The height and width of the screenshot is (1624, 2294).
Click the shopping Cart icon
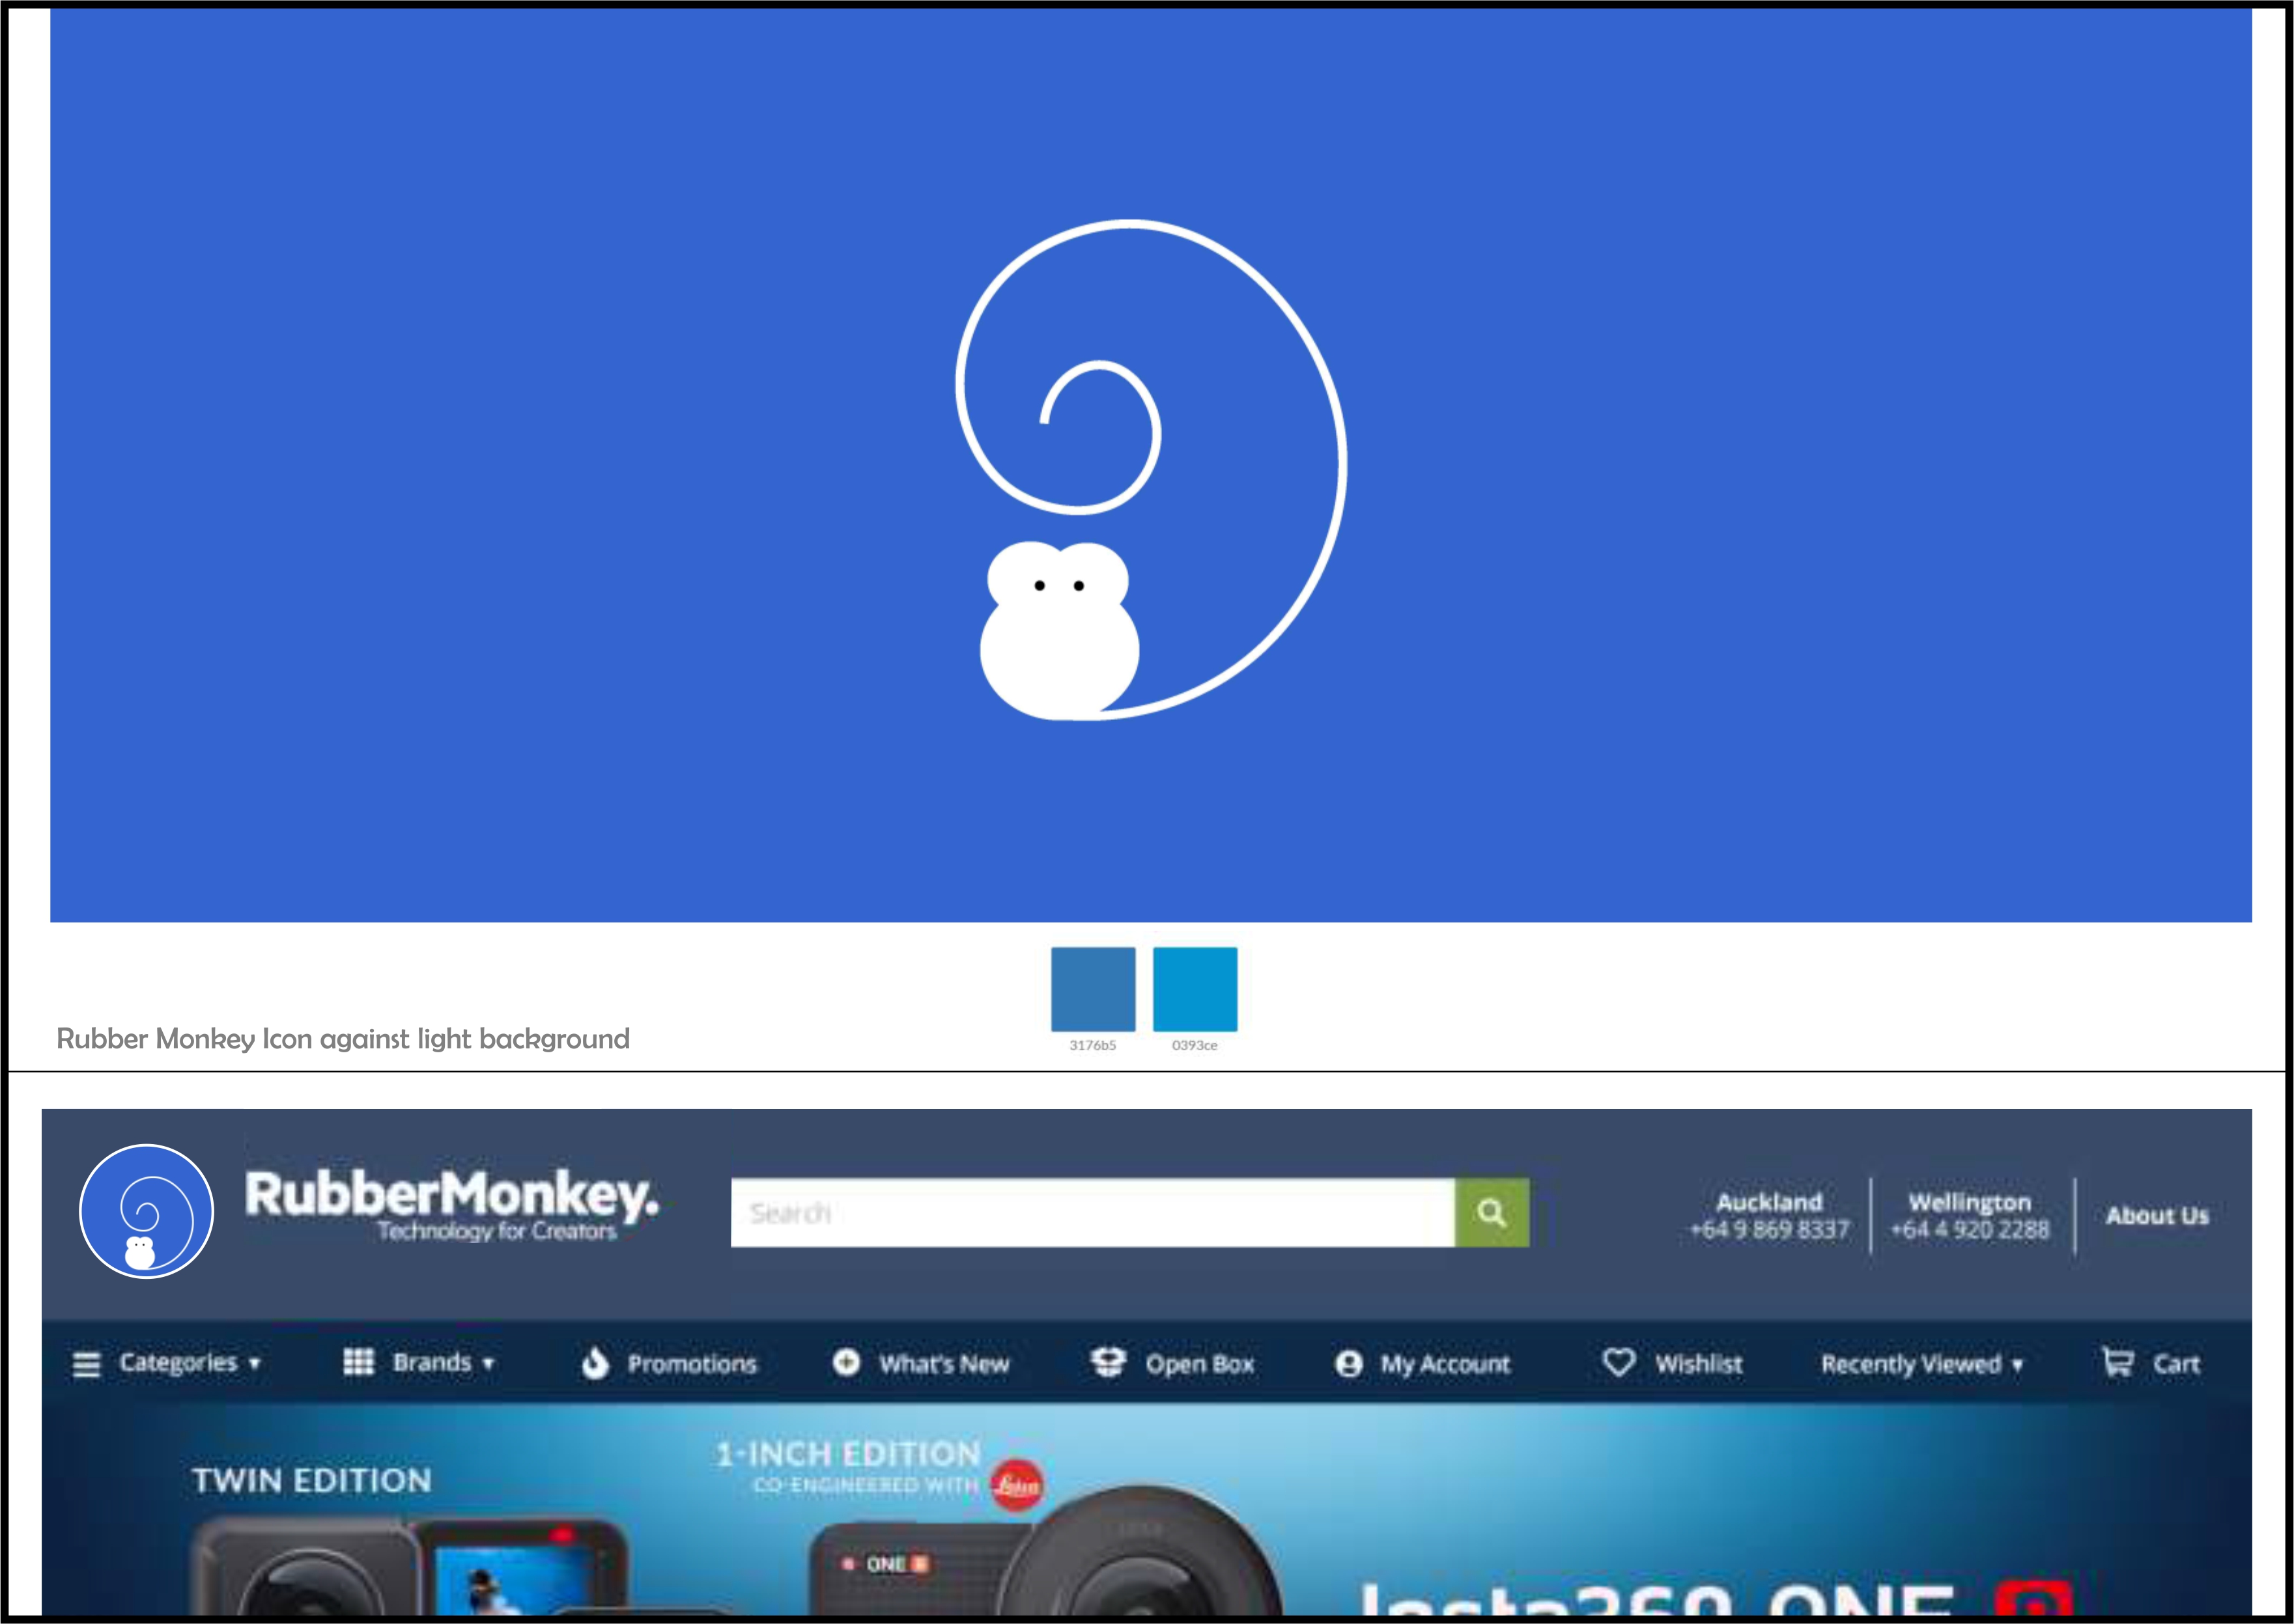coord(2118,1362)
